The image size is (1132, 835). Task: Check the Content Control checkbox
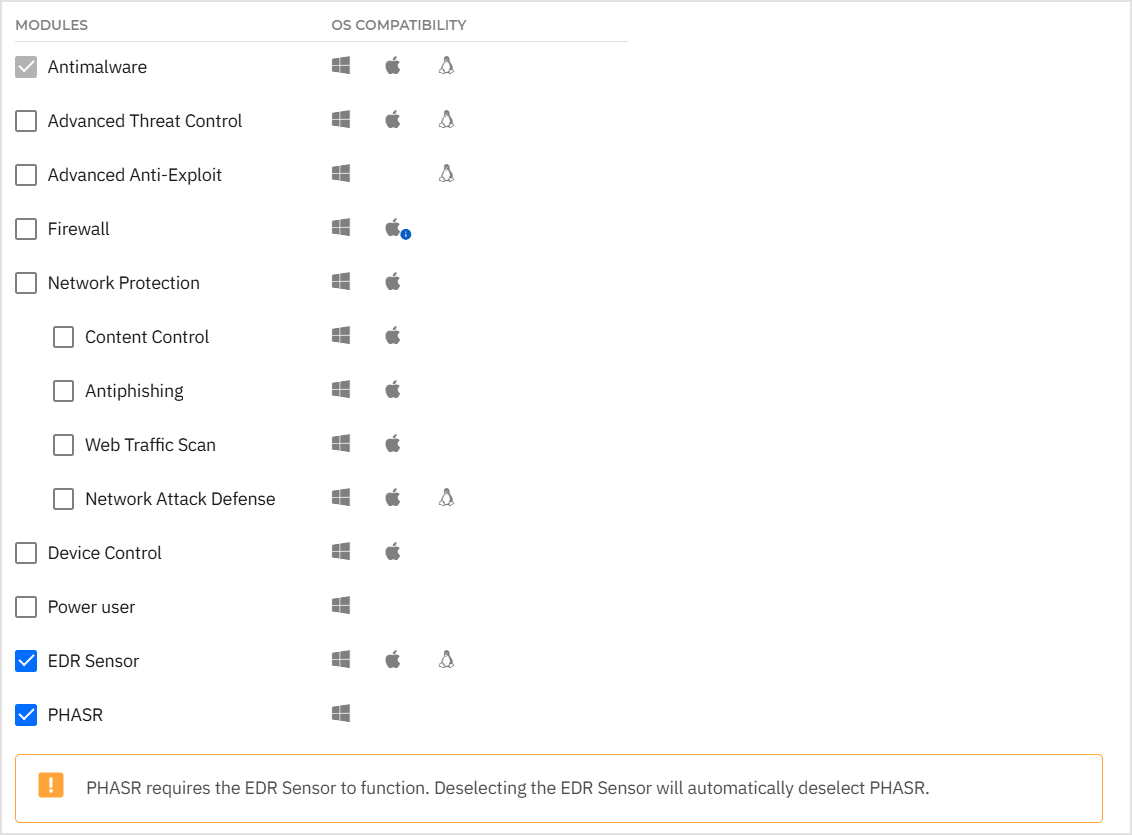click(63, 336)
